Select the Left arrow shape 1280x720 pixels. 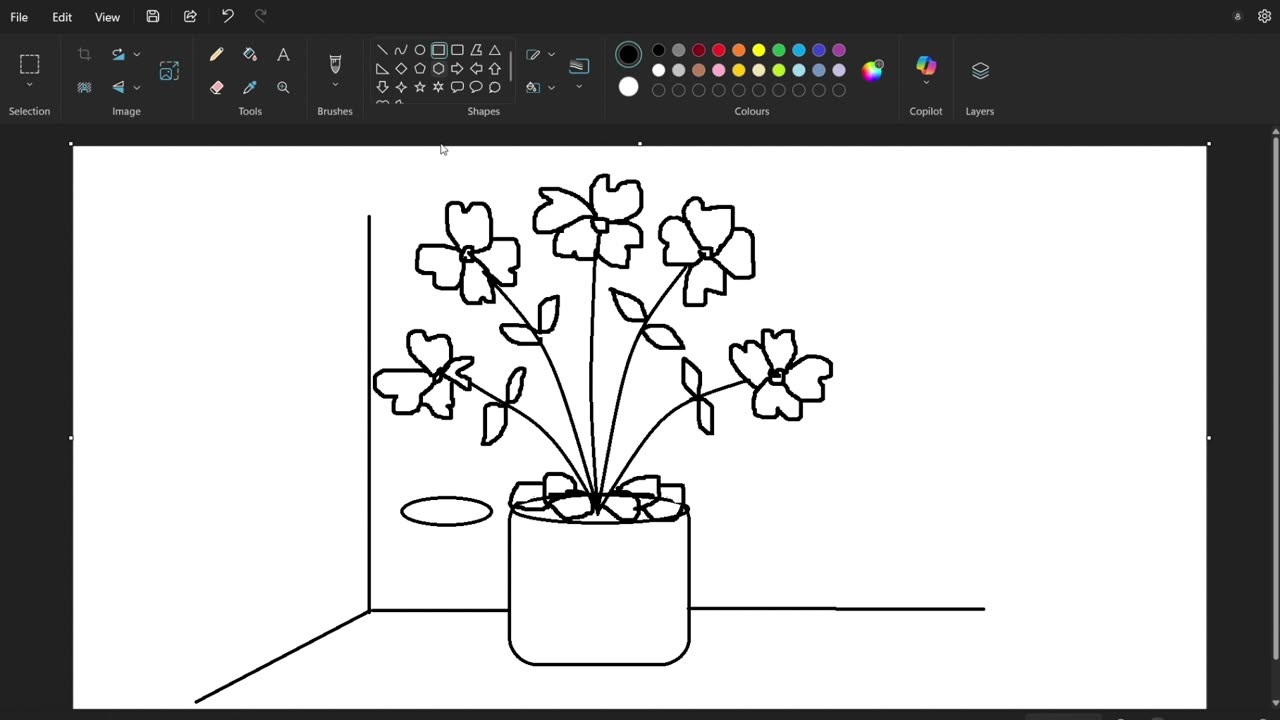point(476,69)
